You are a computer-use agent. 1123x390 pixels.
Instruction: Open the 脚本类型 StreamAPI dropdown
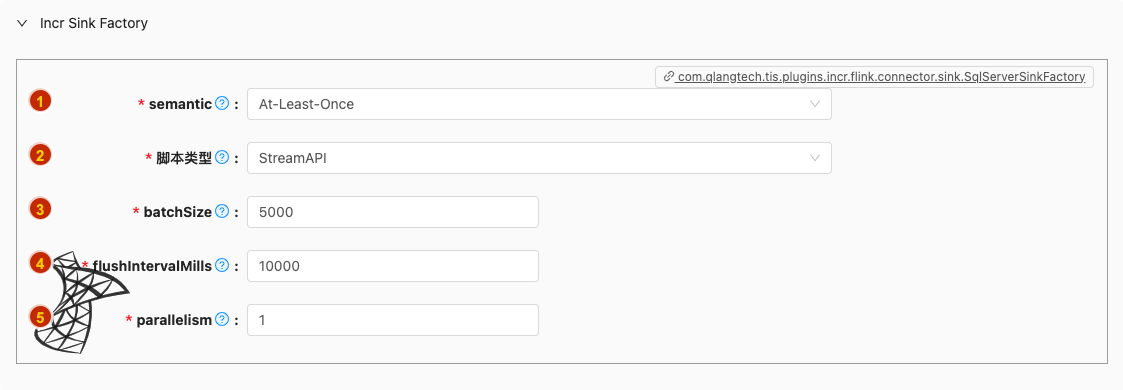539,157
